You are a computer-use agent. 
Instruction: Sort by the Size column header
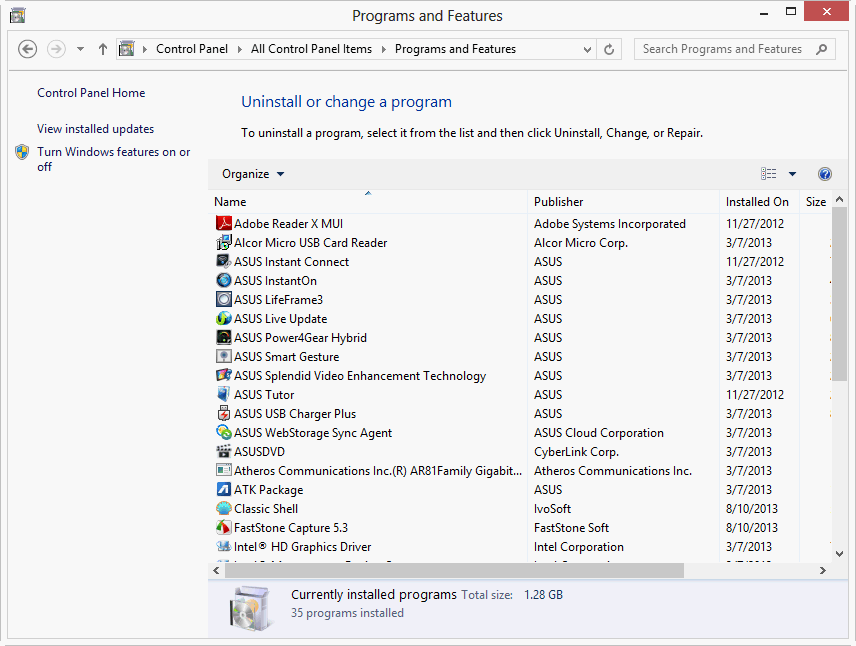coord(816,201)
